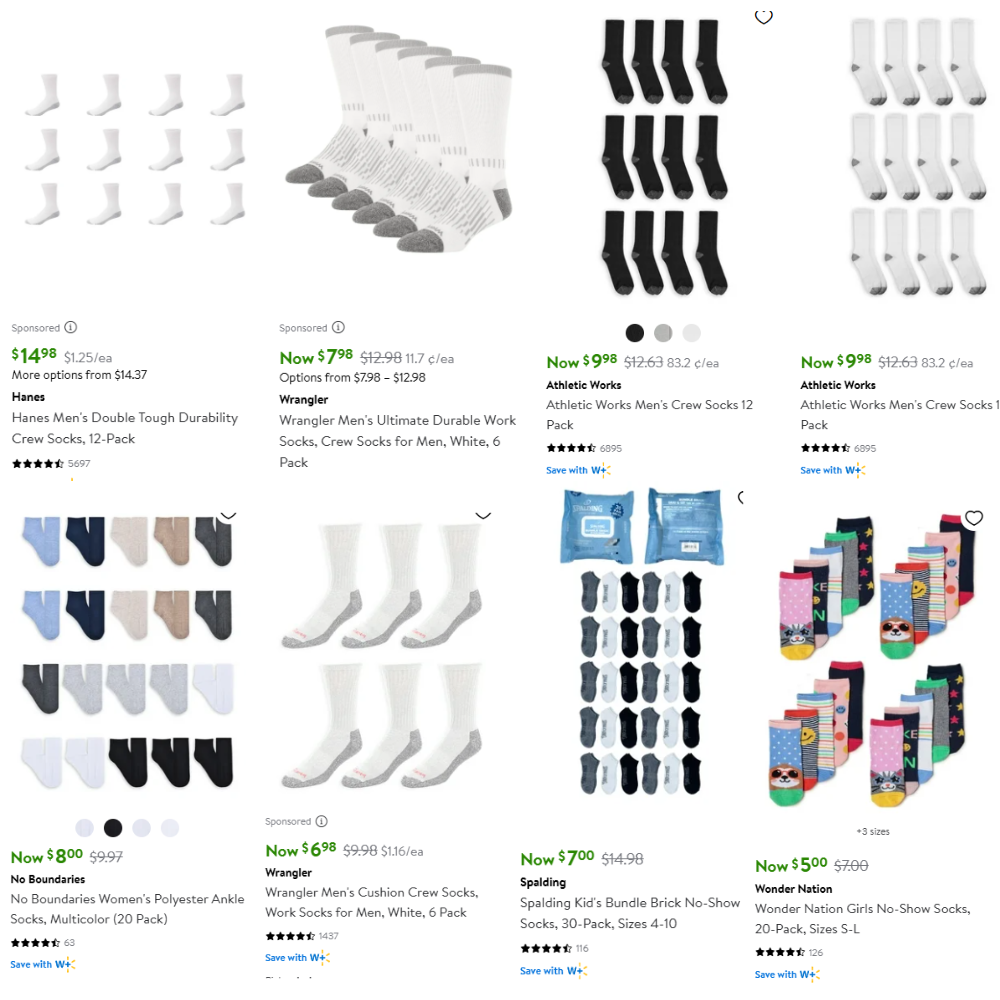Select the black swatch for No Boundaries ankle socks
This screenshot has width=1000, height=1000.
[x=113, y=828]
